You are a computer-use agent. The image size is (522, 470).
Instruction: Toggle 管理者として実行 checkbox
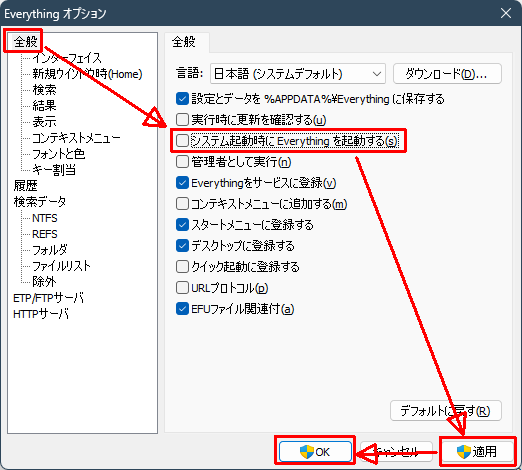click(182, 162)
